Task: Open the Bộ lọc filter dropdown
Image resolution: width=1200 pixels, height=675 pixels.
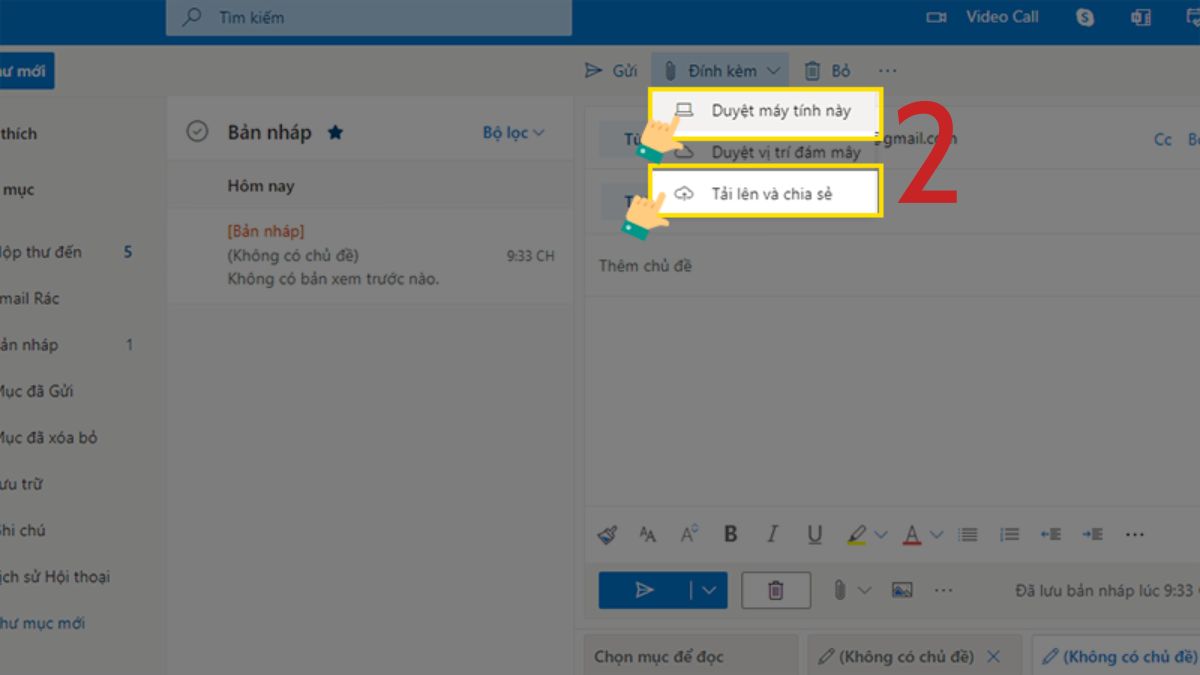Action: pyautogui.click(x=513, y=133)
